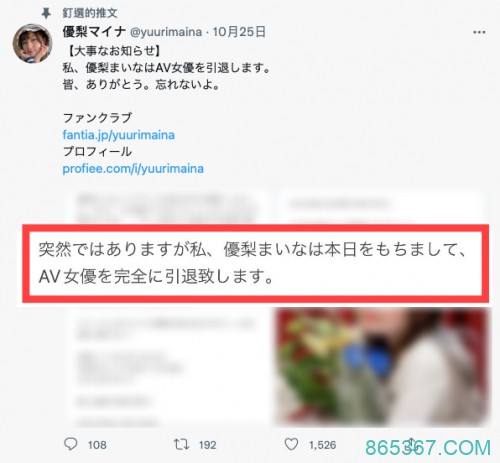The image size is (500, 463).
Task: Click the display name 優梨マイナ
Action: 94,32
